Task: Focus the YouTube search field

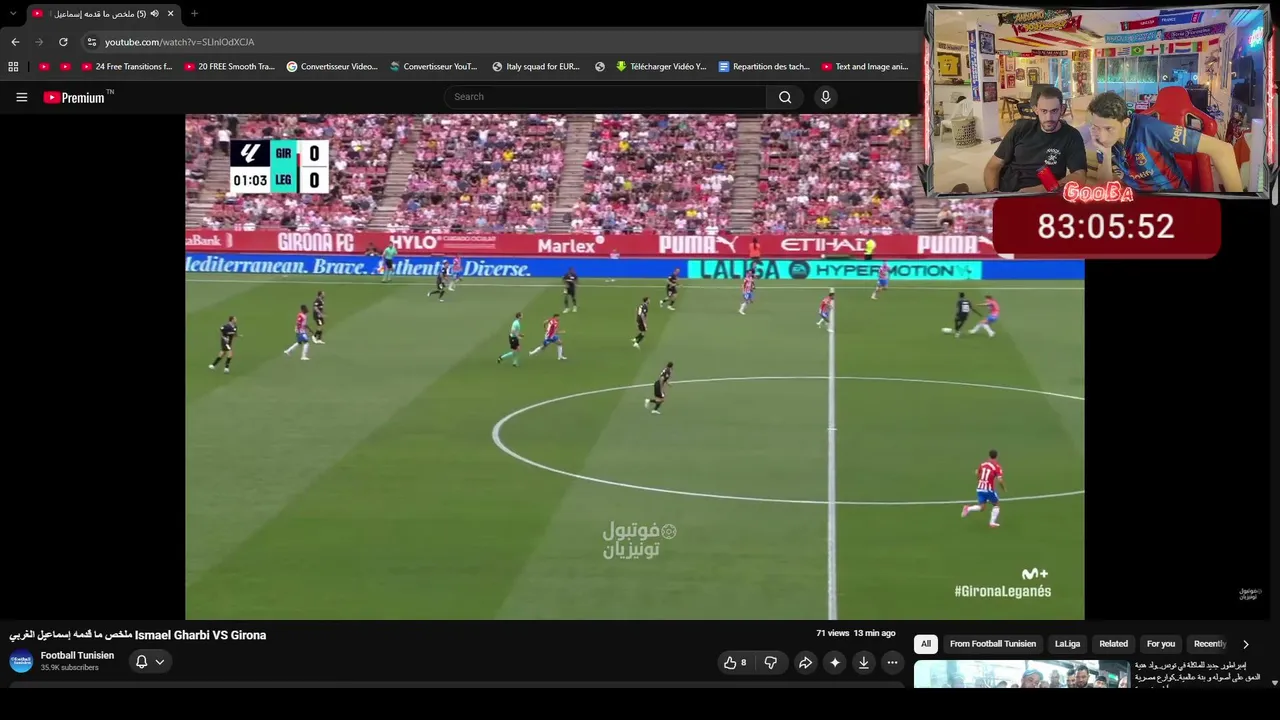Action: pyautogui.click(x=605, y=97)
